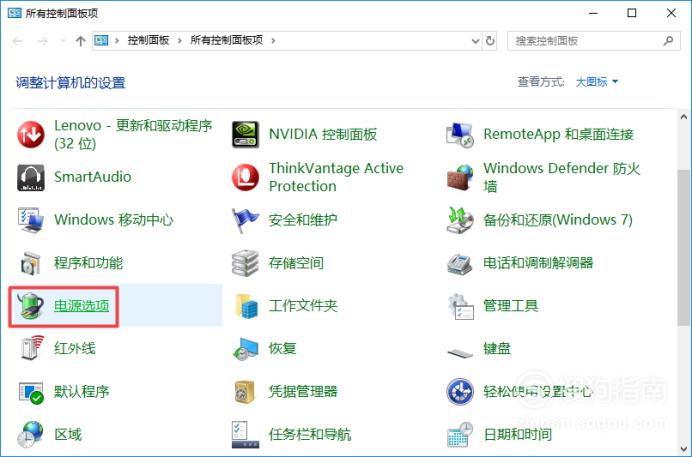Expand the address bar history dropdown
The width and height of the screenshot is (692, 457).
(475, 41)
